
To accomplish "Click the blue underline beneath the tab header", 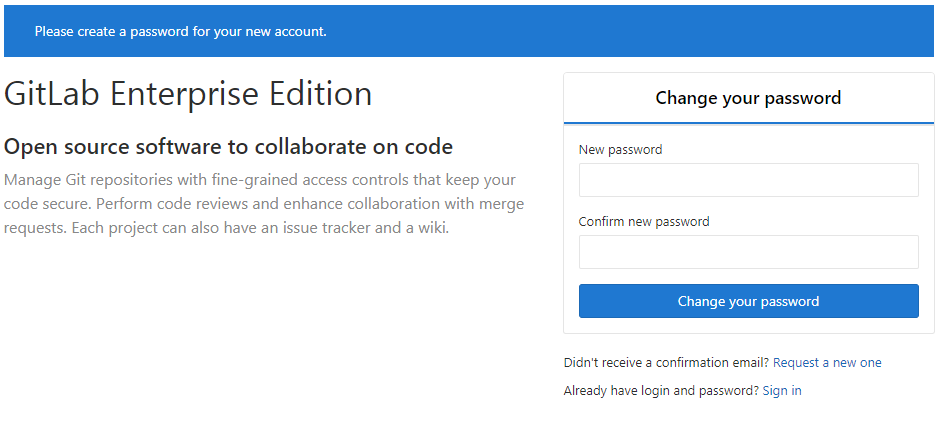I will coord(748,123).
